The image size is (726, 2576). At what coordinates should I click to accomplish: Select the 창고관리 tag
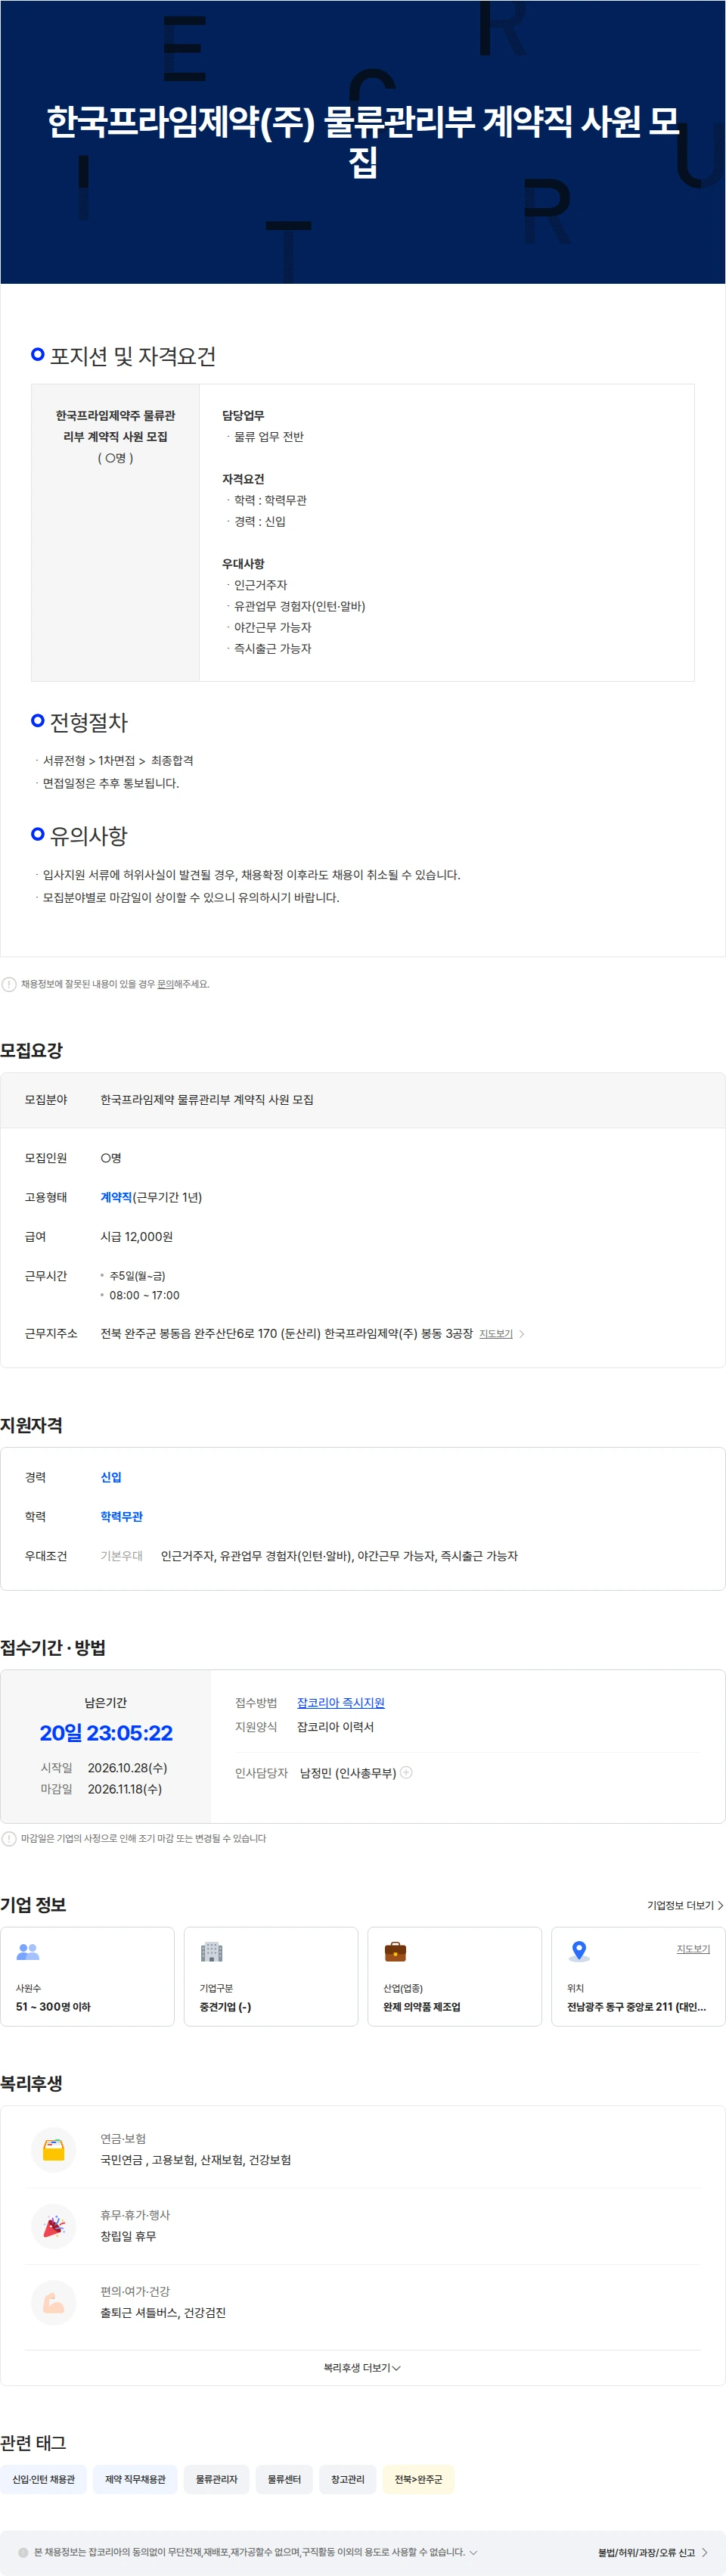348,2479
